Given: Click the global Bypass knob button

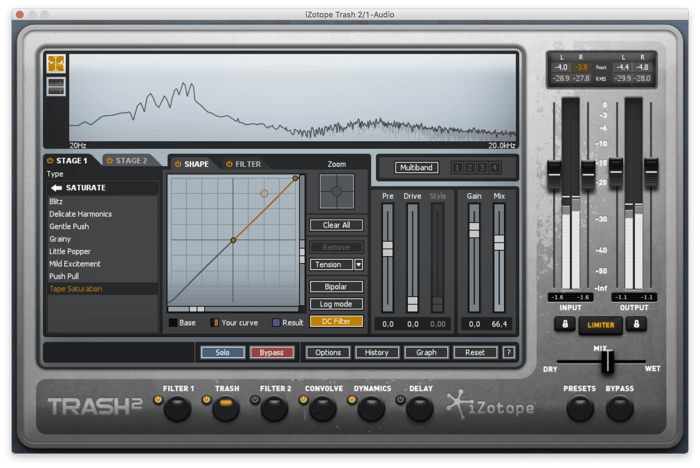Looking at the screenshot, I should click(x=620, y=409).
